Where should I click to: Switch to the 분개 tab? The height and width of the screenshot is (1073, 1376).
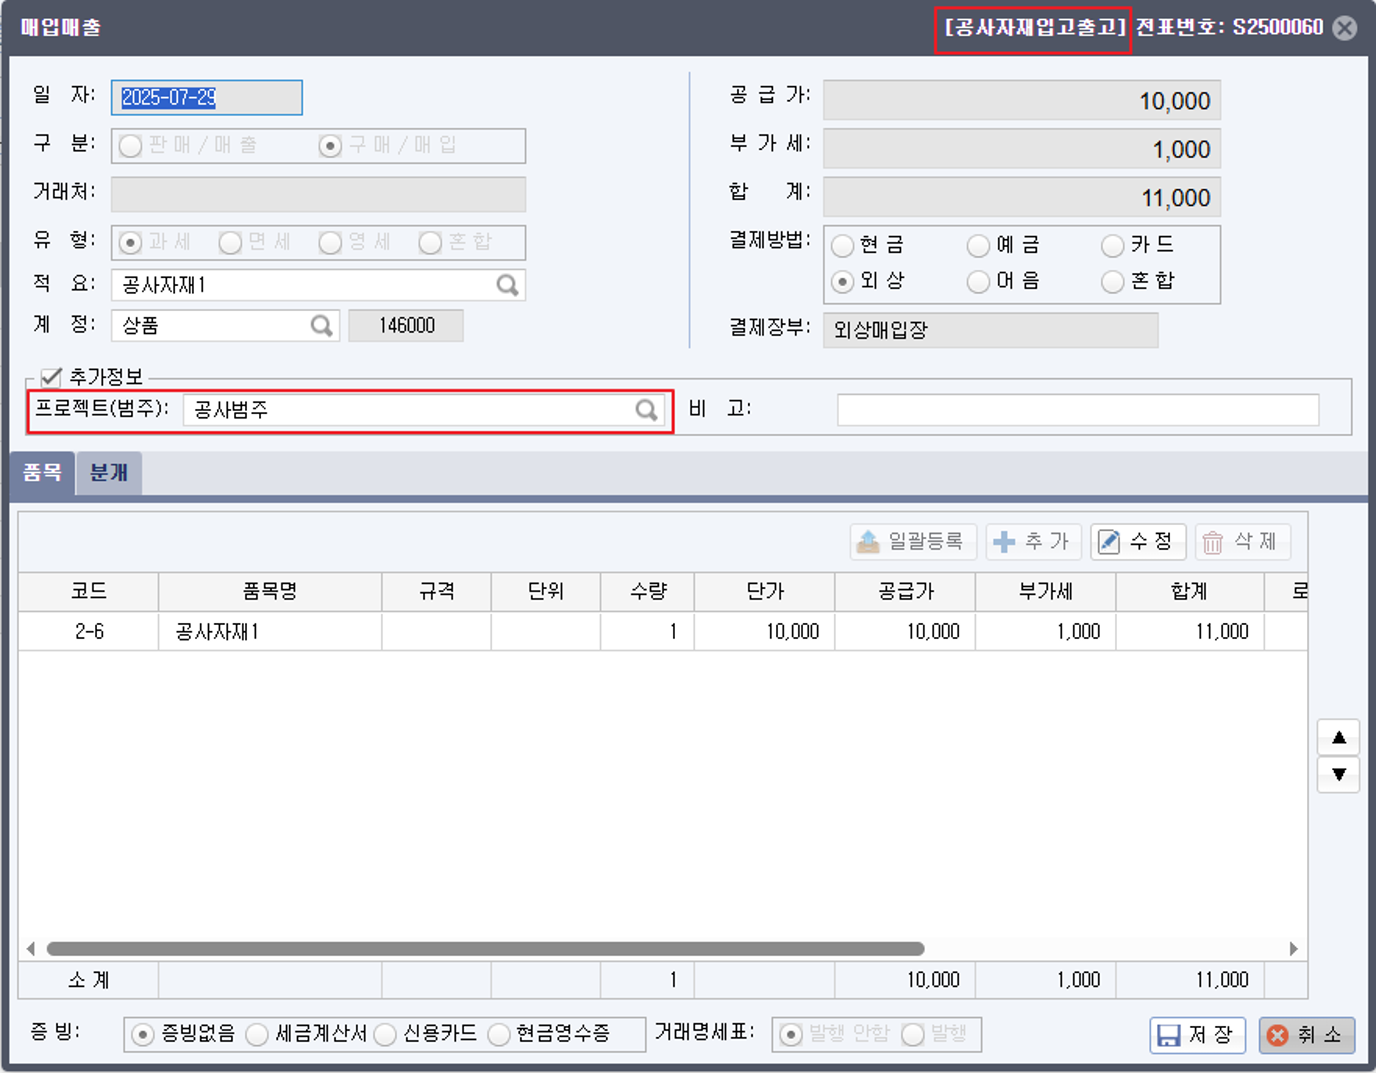[x=108, y=472]
